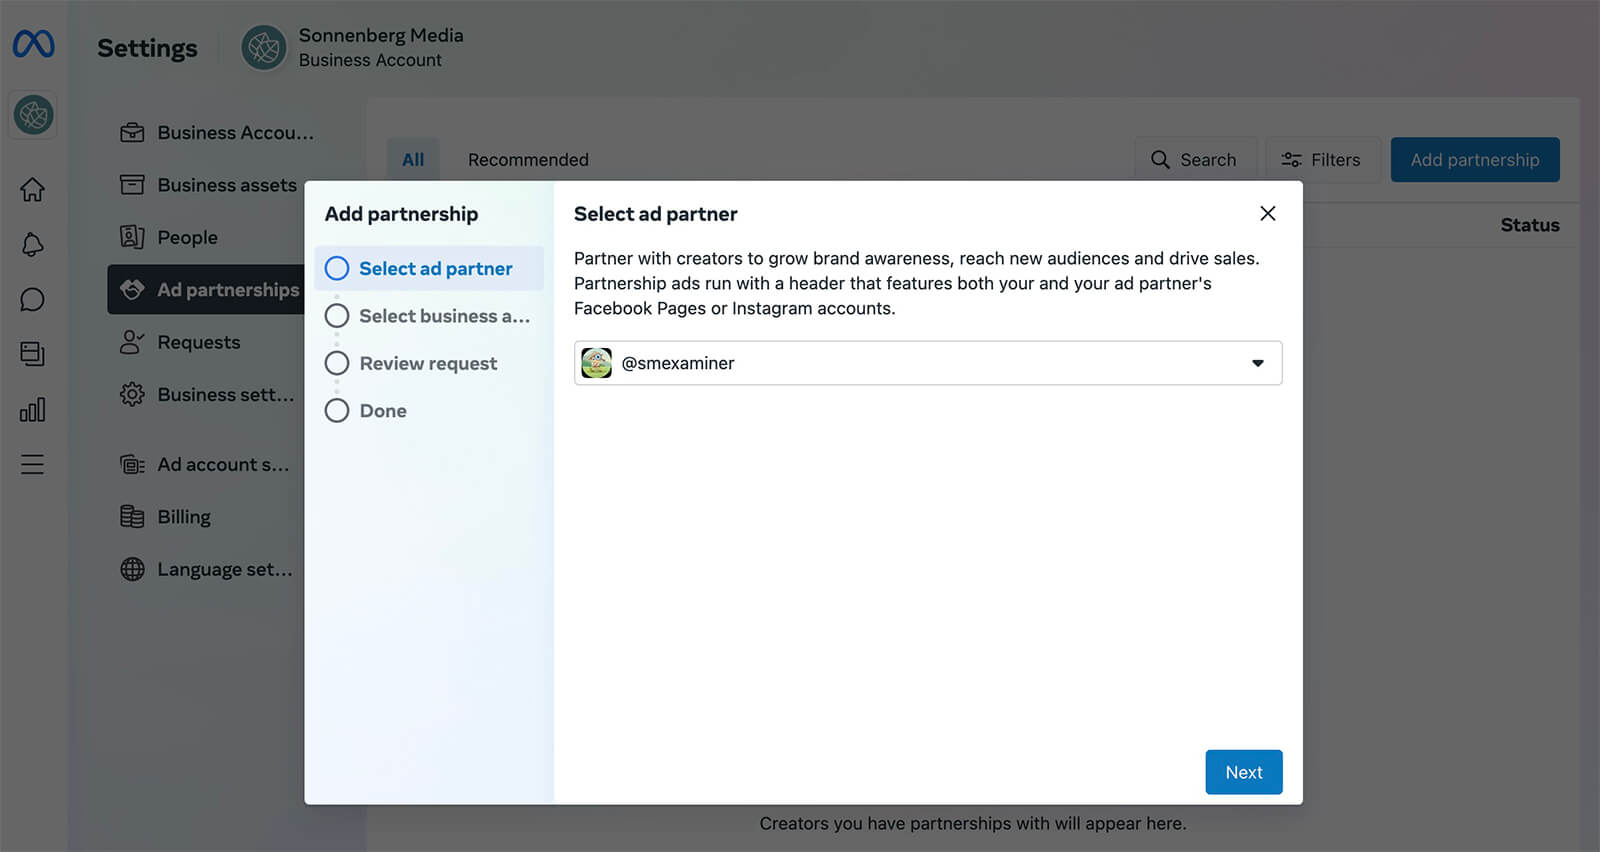Open the Filters options
Image resolution: width=1600 pixels, height=852 pixels.
click(x=1321, y=160)
